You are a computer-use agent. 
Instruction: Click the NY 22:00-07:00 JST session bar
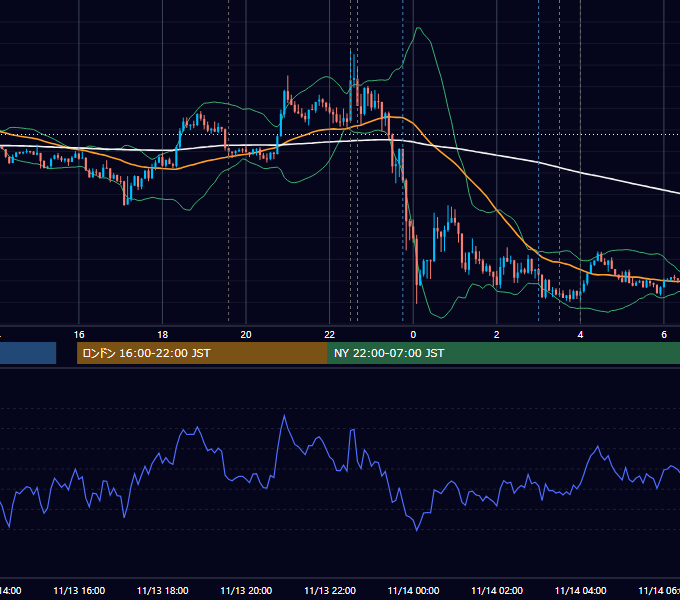click(x=503, y=353)
